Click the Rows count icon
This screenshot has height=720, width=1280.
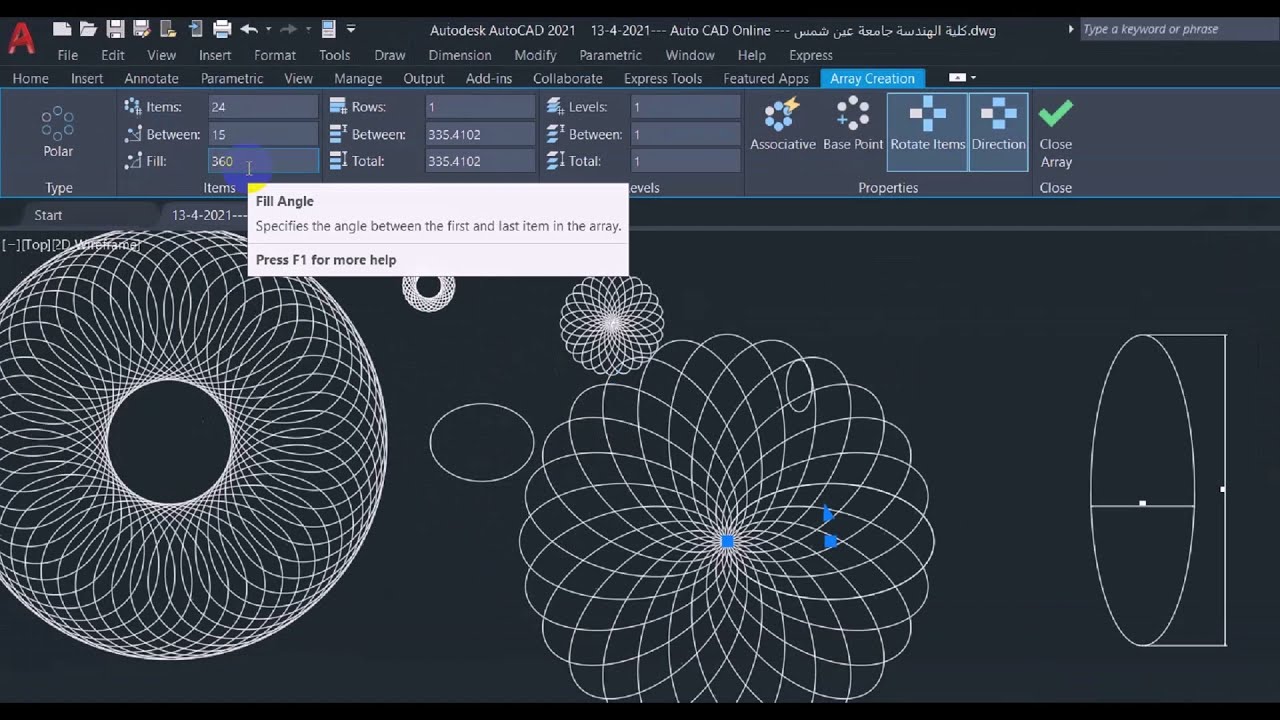(337, 106)
